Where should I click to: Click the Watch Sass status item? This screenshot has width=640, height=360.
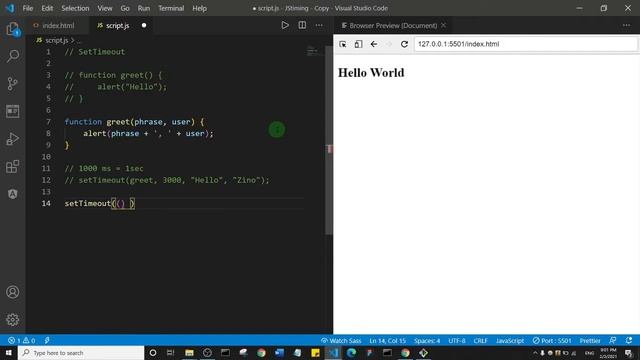click(x=341, y=340)
